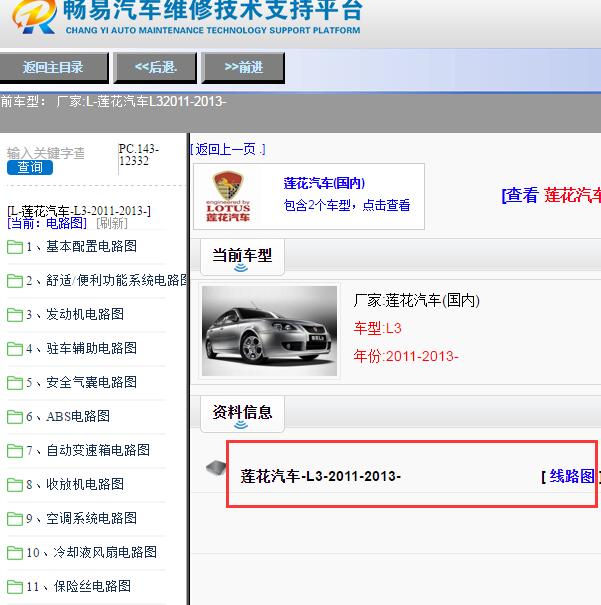Click 刷新 refresh link

(x=111, y=223)
